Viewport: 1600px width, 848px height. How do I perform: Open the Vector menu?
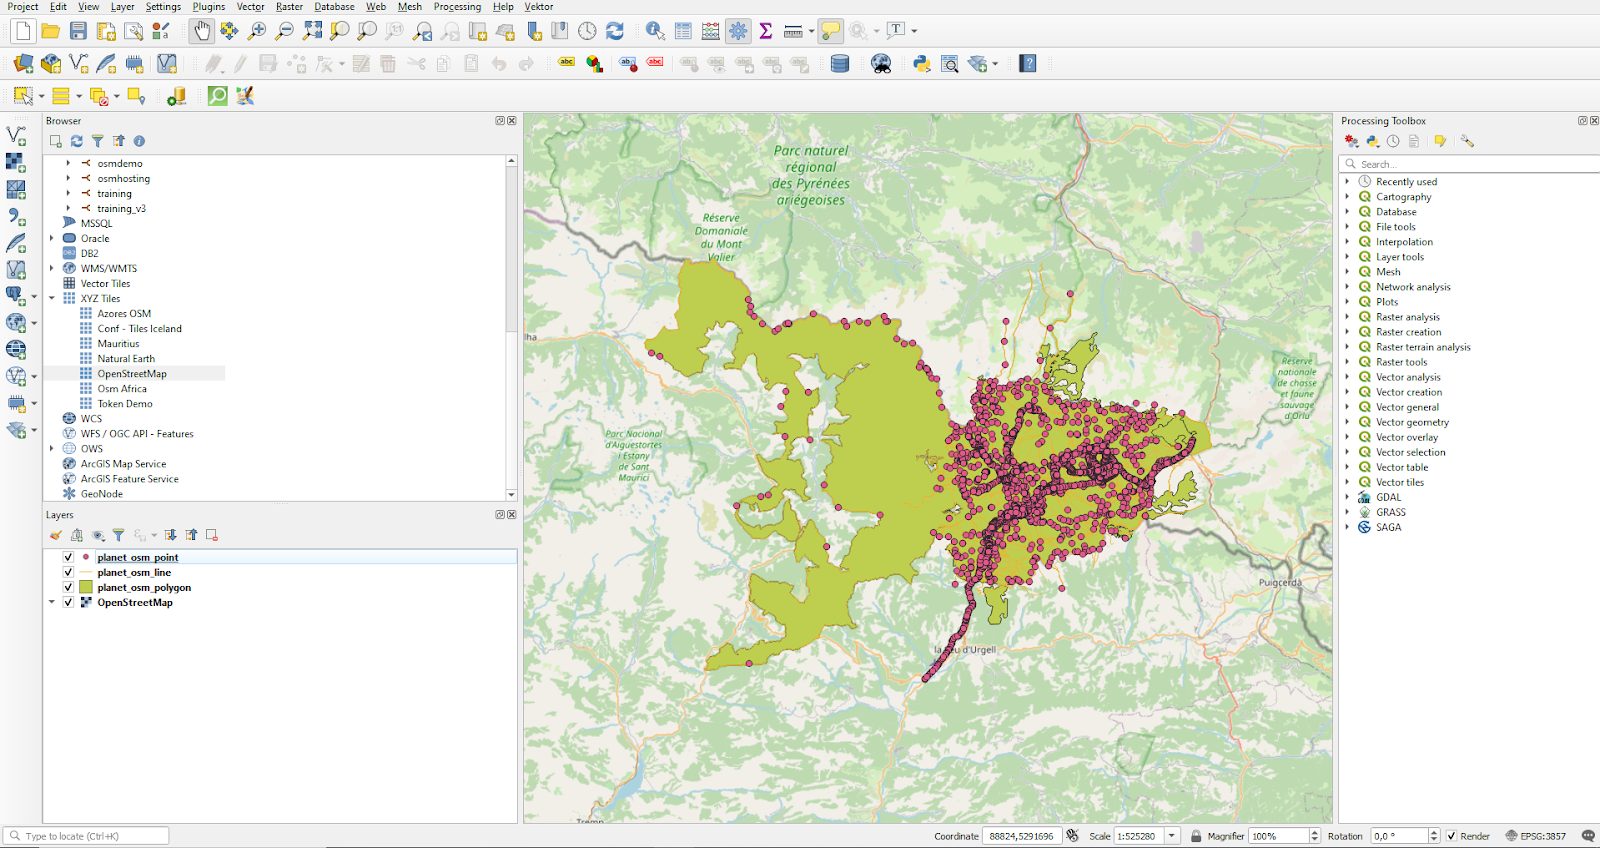250,7
